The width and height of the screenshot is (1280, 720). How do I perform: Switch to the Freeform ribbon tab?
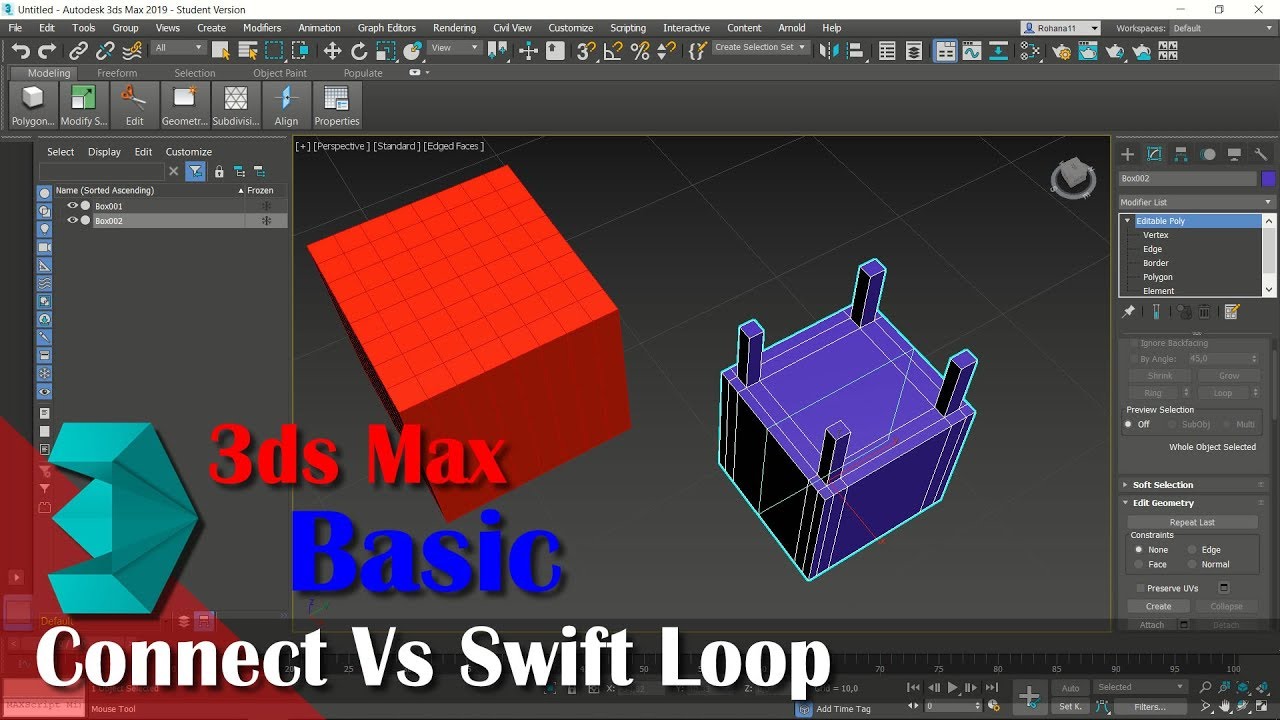point(117,73)
